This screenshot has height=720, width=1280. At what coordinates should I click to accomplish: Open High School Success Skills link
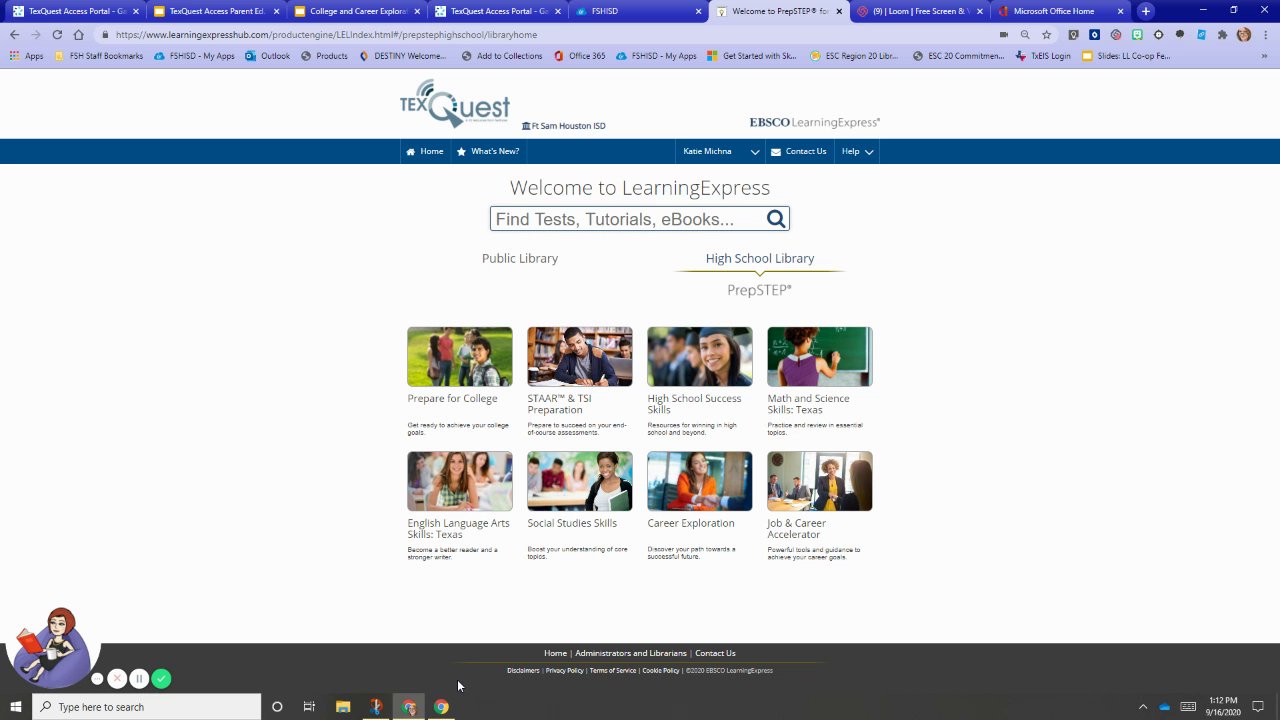point(694,404)
